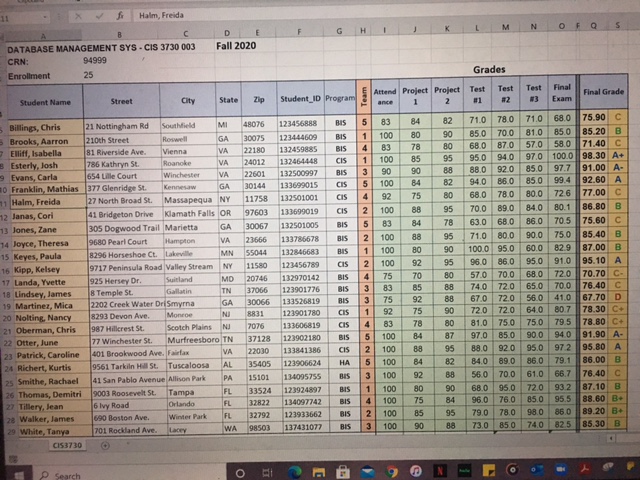Image resolution: width=640 pixels, height=480 pixels.
Task: Select the Student Name header cell
Action: [x=45, y=102]
